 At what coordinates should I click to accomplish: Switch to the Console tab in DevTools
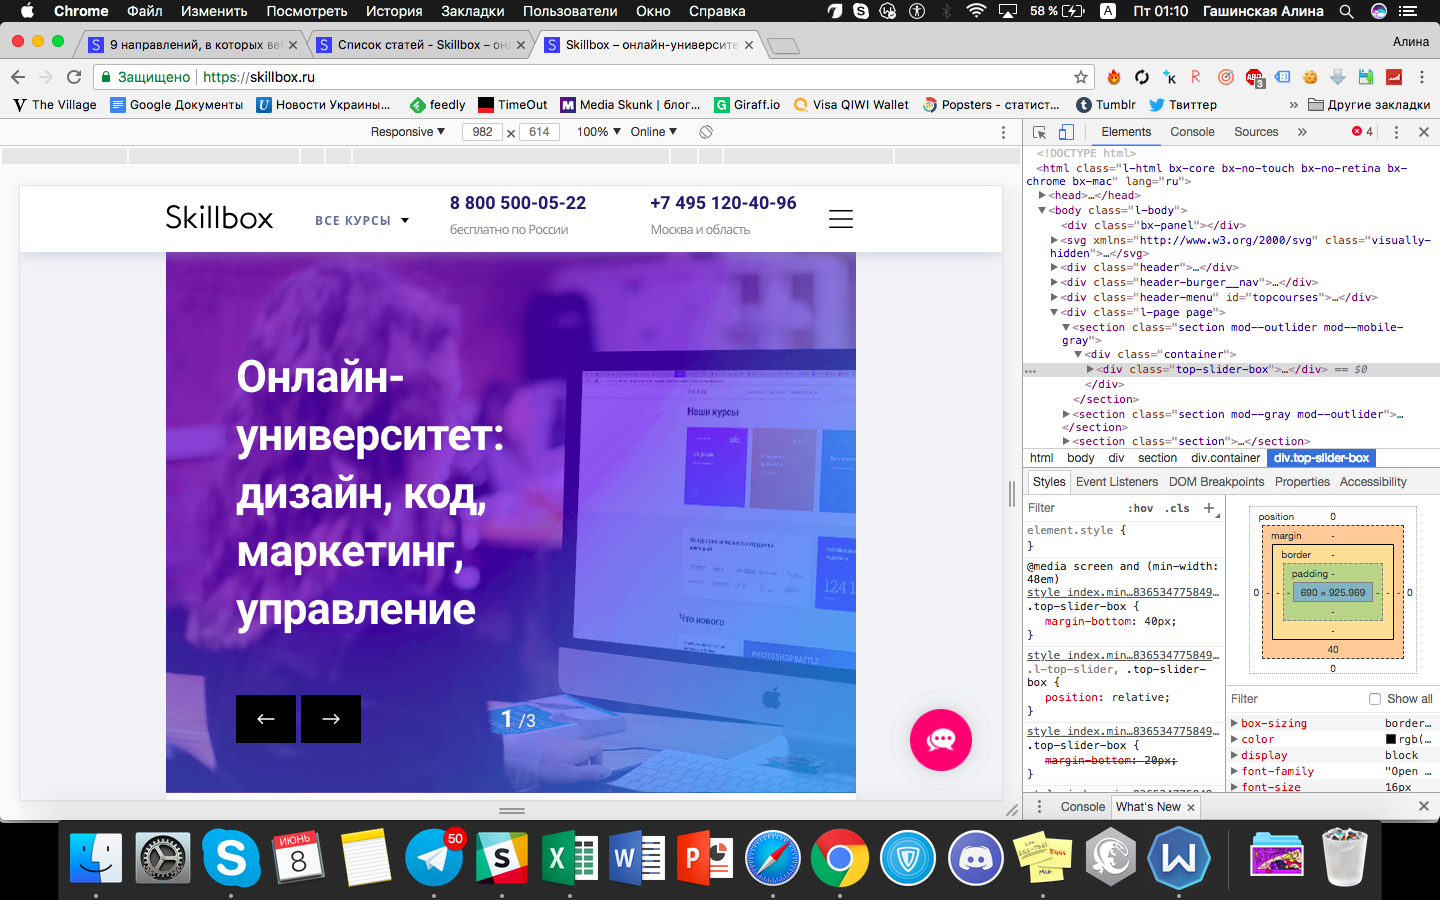[1192, 132]
